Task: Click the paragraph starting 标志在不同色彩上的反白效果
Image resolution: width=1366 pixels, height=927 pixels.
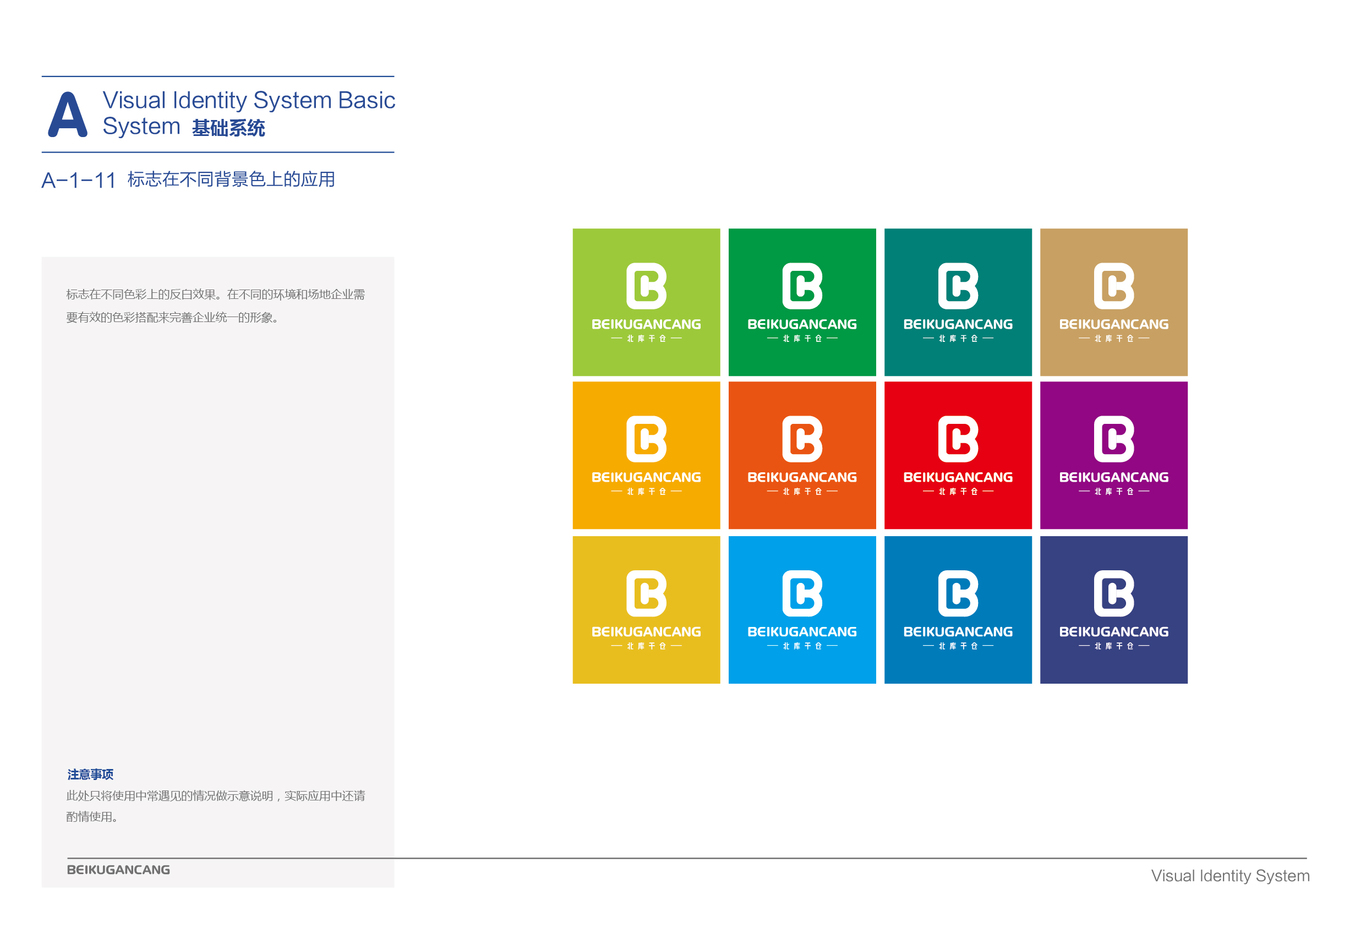Action: click(x=216, y=306)
